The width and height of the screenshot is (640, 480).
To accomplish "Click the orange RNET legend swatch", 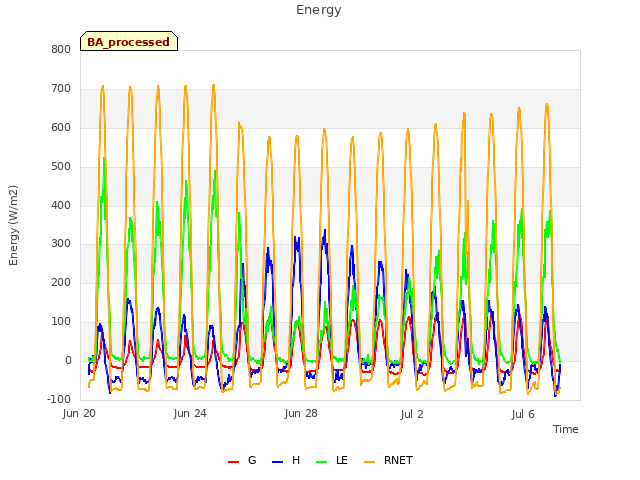I will 369,462.
